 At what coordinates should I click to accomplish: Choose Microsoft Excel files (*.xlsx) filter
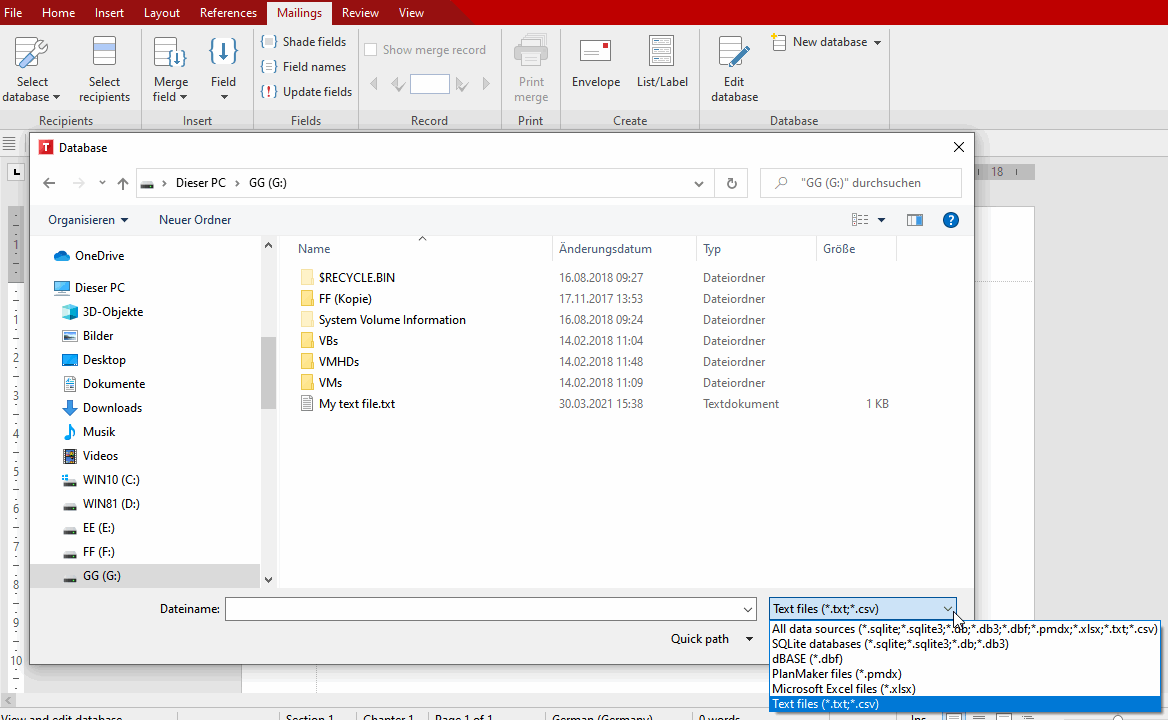[x=843, y=689]
